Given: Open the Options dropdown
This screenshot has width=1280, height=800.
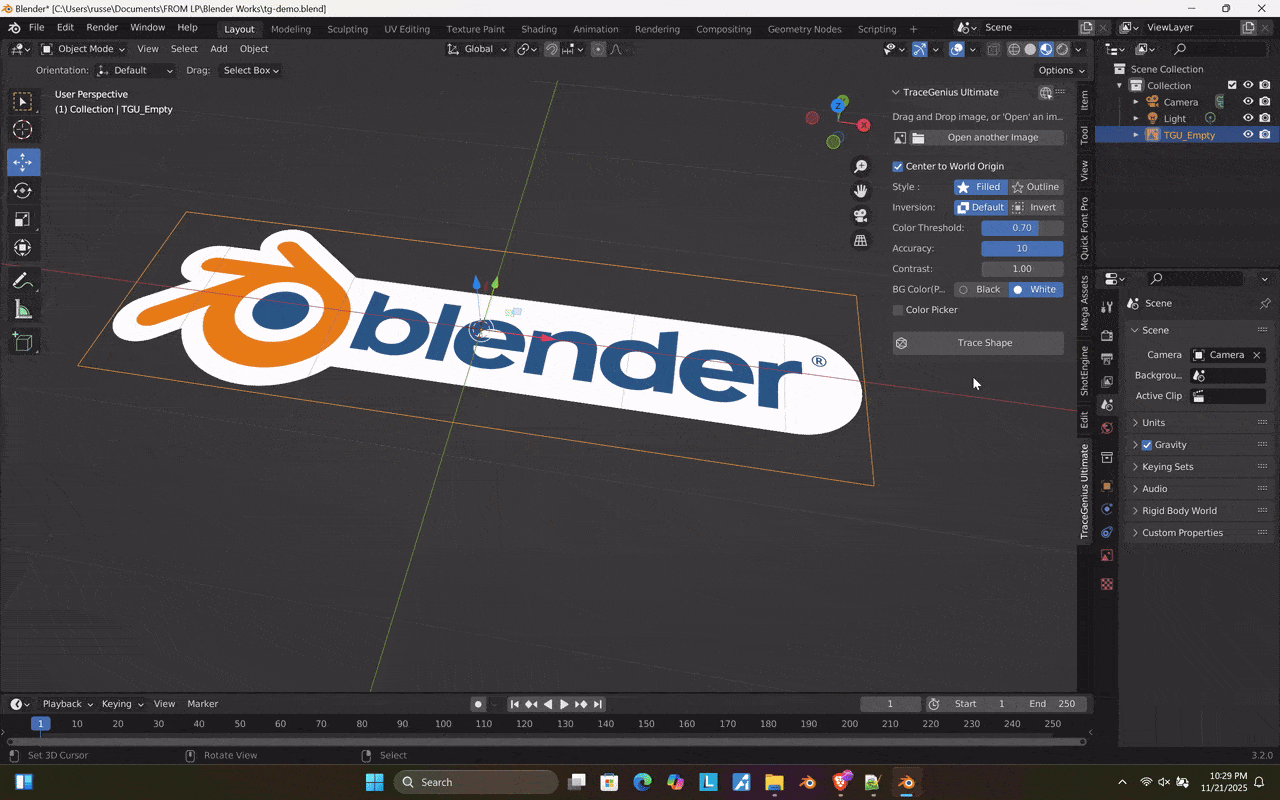Looking at the screenshot, I should click(1060, 70).
